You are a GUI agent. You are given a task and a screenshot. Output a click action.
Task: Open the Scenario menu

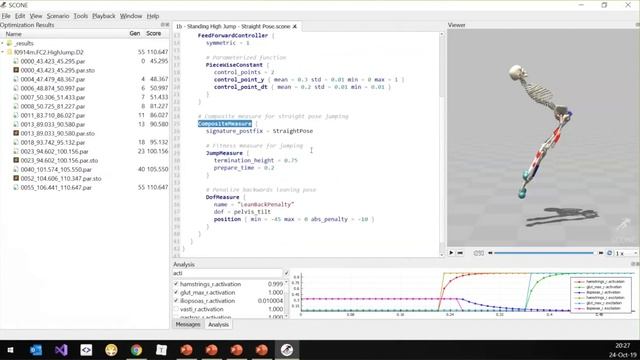click(58, 16)
